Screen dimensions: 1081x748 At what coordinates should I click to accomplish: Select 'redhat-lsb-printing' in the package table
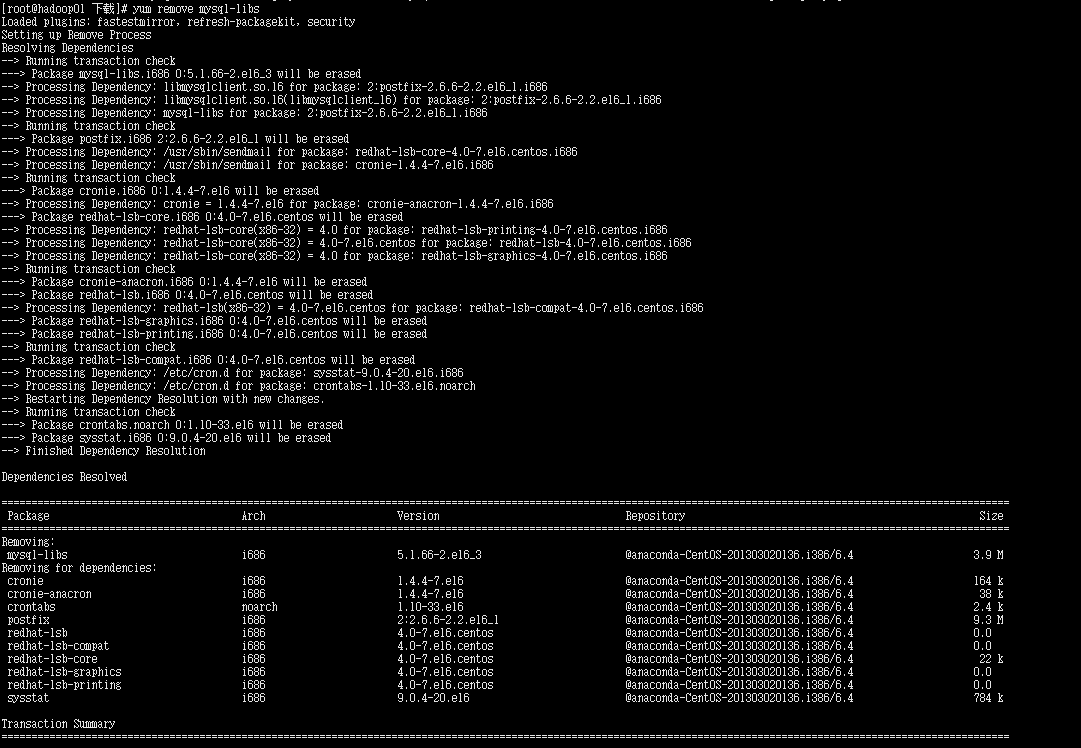[x=64, y=686]
